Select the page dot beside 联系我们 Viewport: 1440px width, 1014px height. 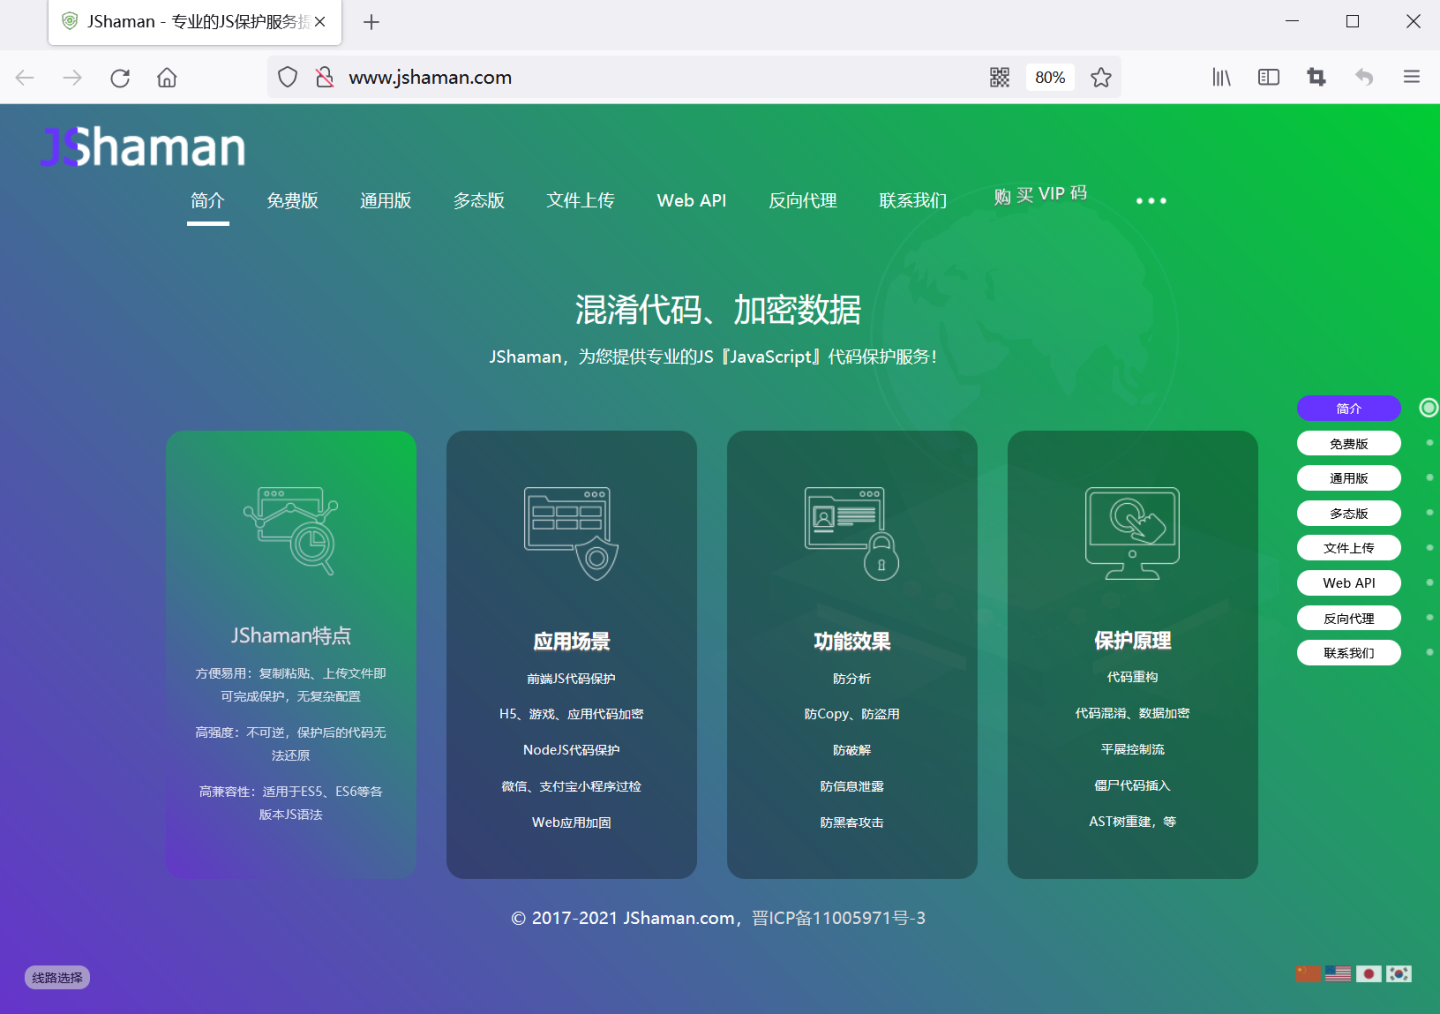pyautogui.click(x=1430, y=652)
